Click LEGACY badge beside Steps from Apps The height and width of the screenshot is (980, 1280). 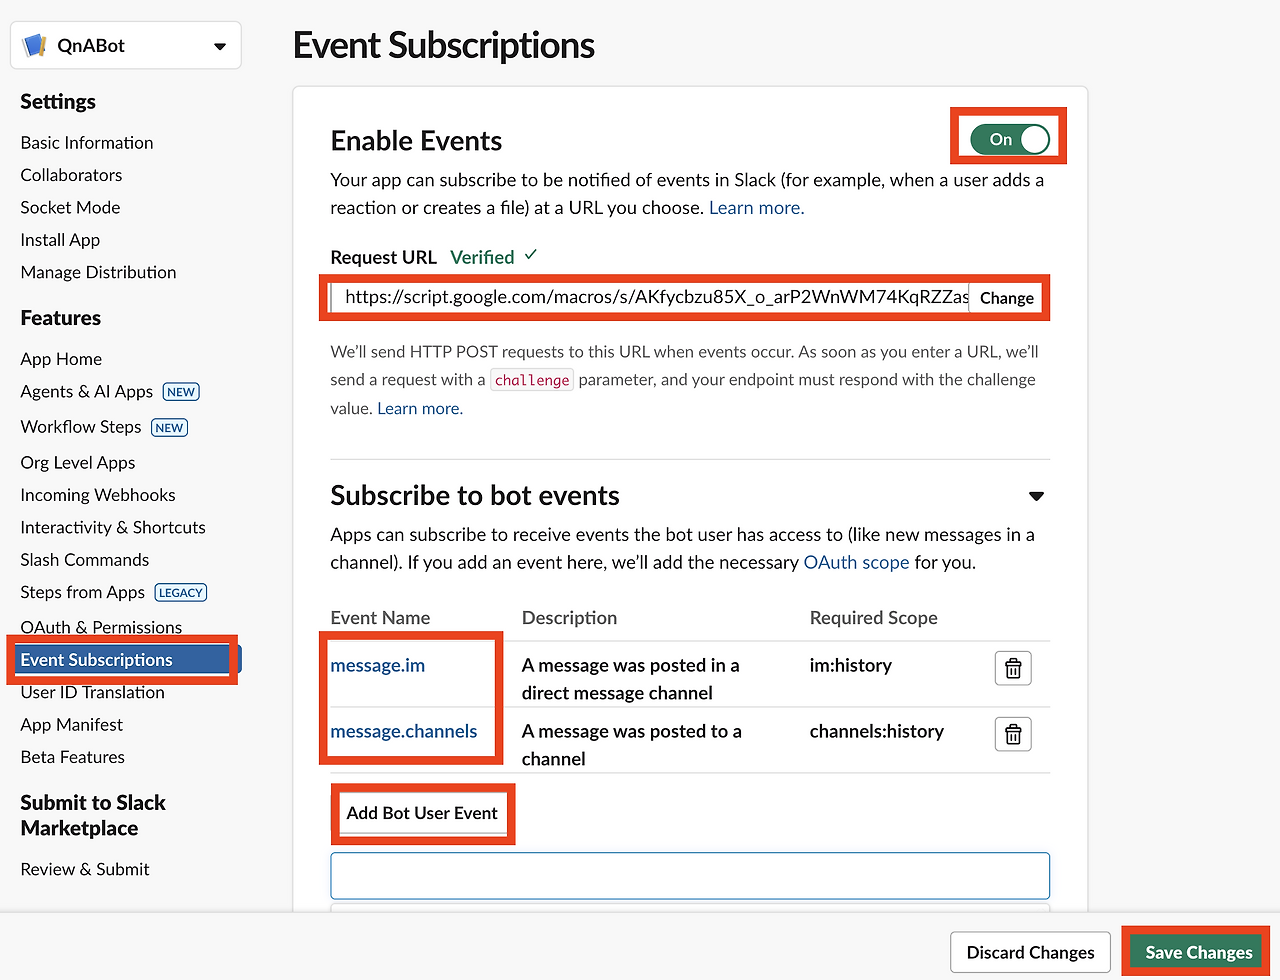point(181,593)
